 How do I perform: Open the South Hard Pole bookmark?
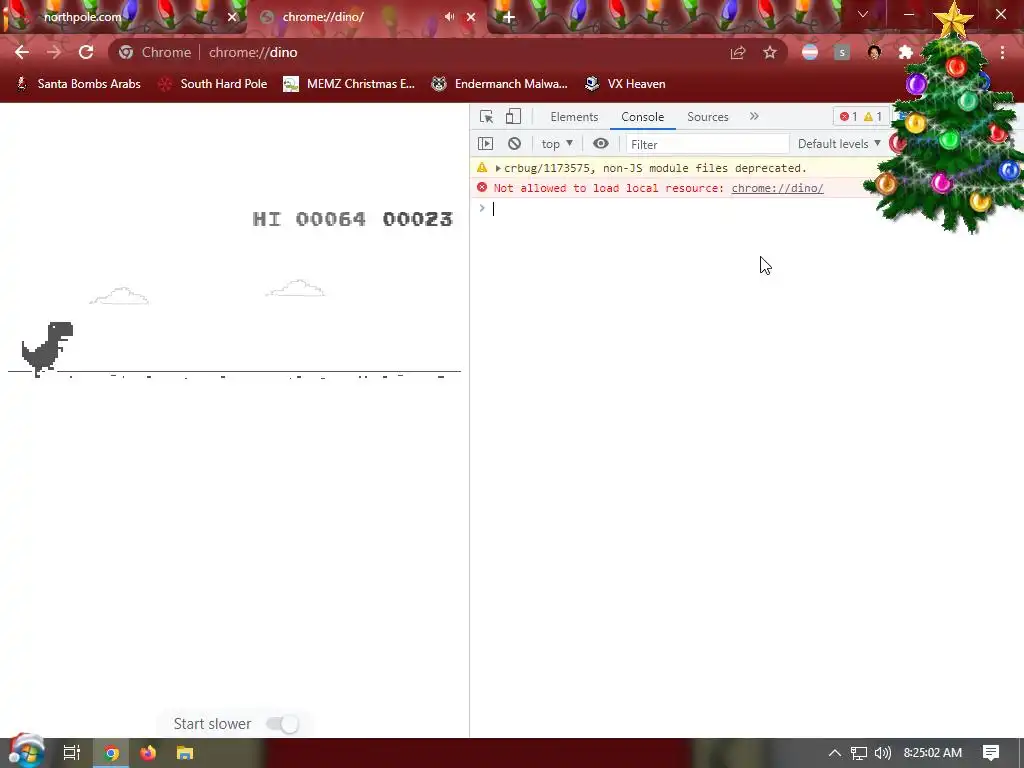pyautogui.click(x=213, y=84)
